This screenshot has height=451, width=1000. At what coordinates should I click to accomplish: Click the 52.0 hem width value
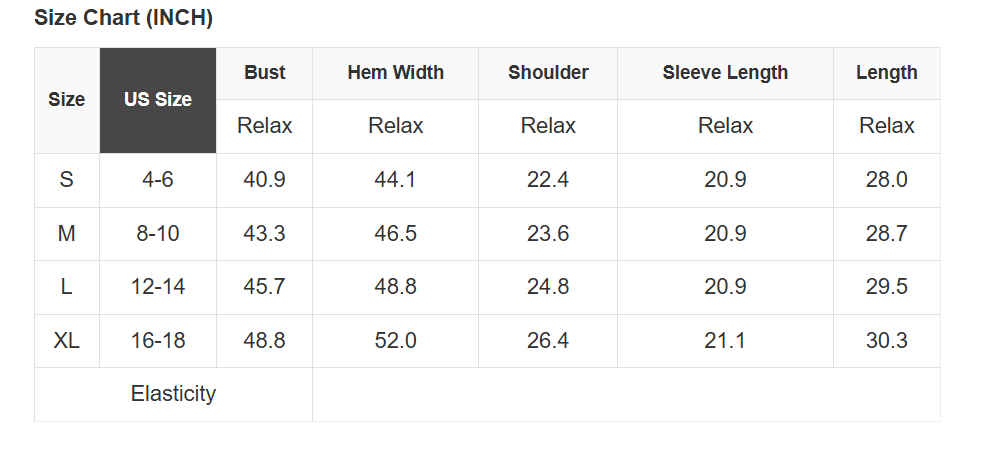[395, 341]
